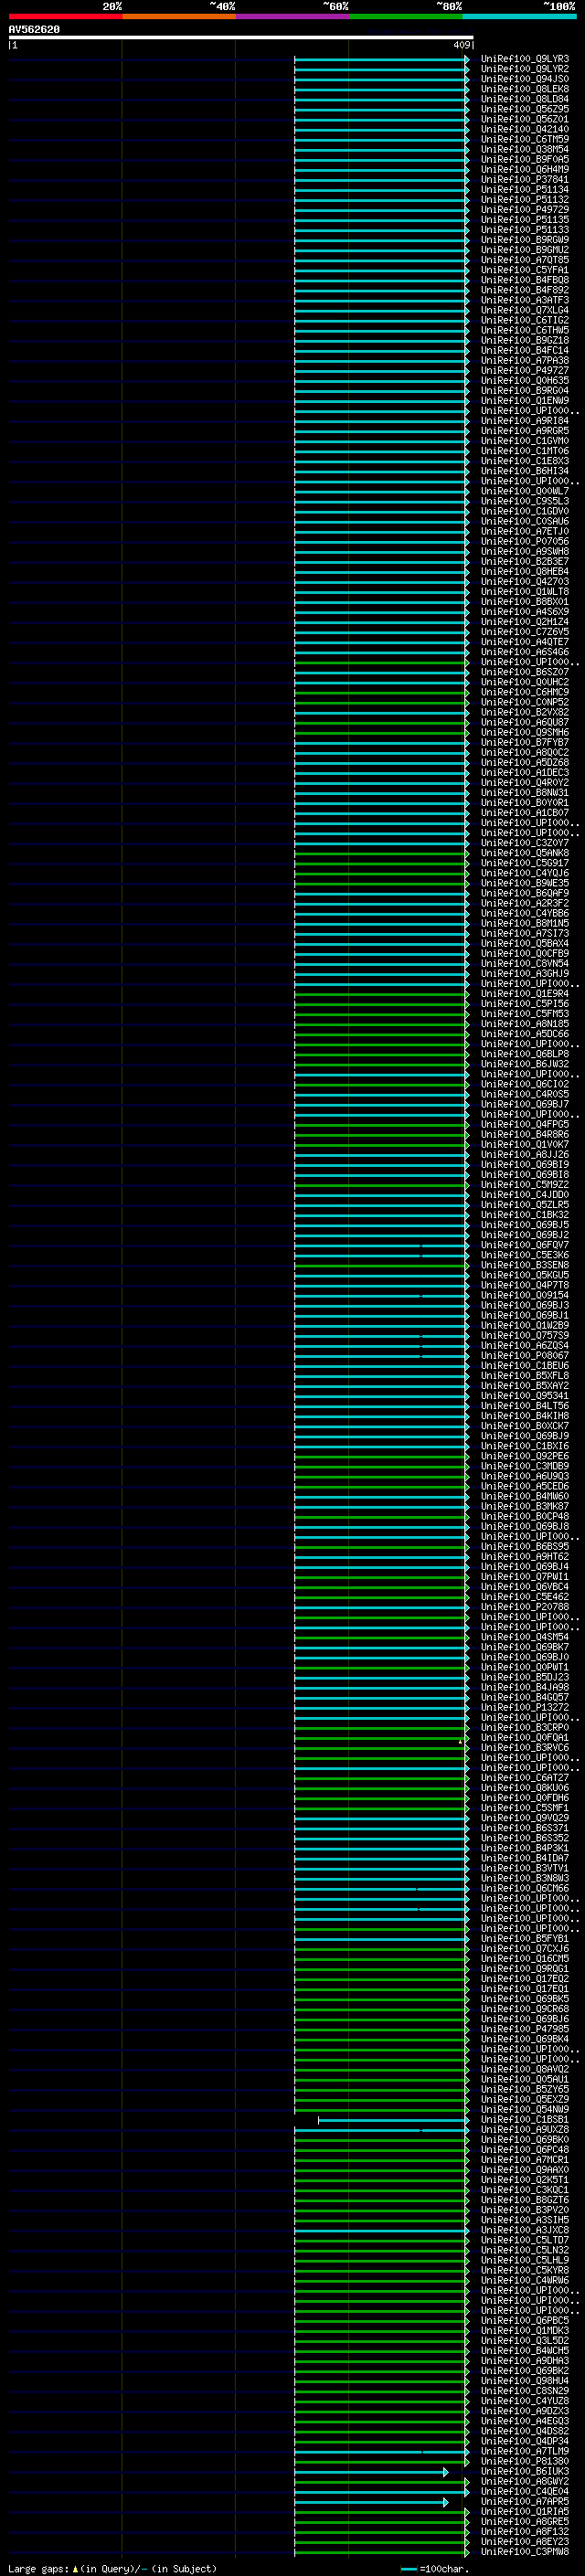Click the white query length bar
The image size is (585, 2576).
240,38
